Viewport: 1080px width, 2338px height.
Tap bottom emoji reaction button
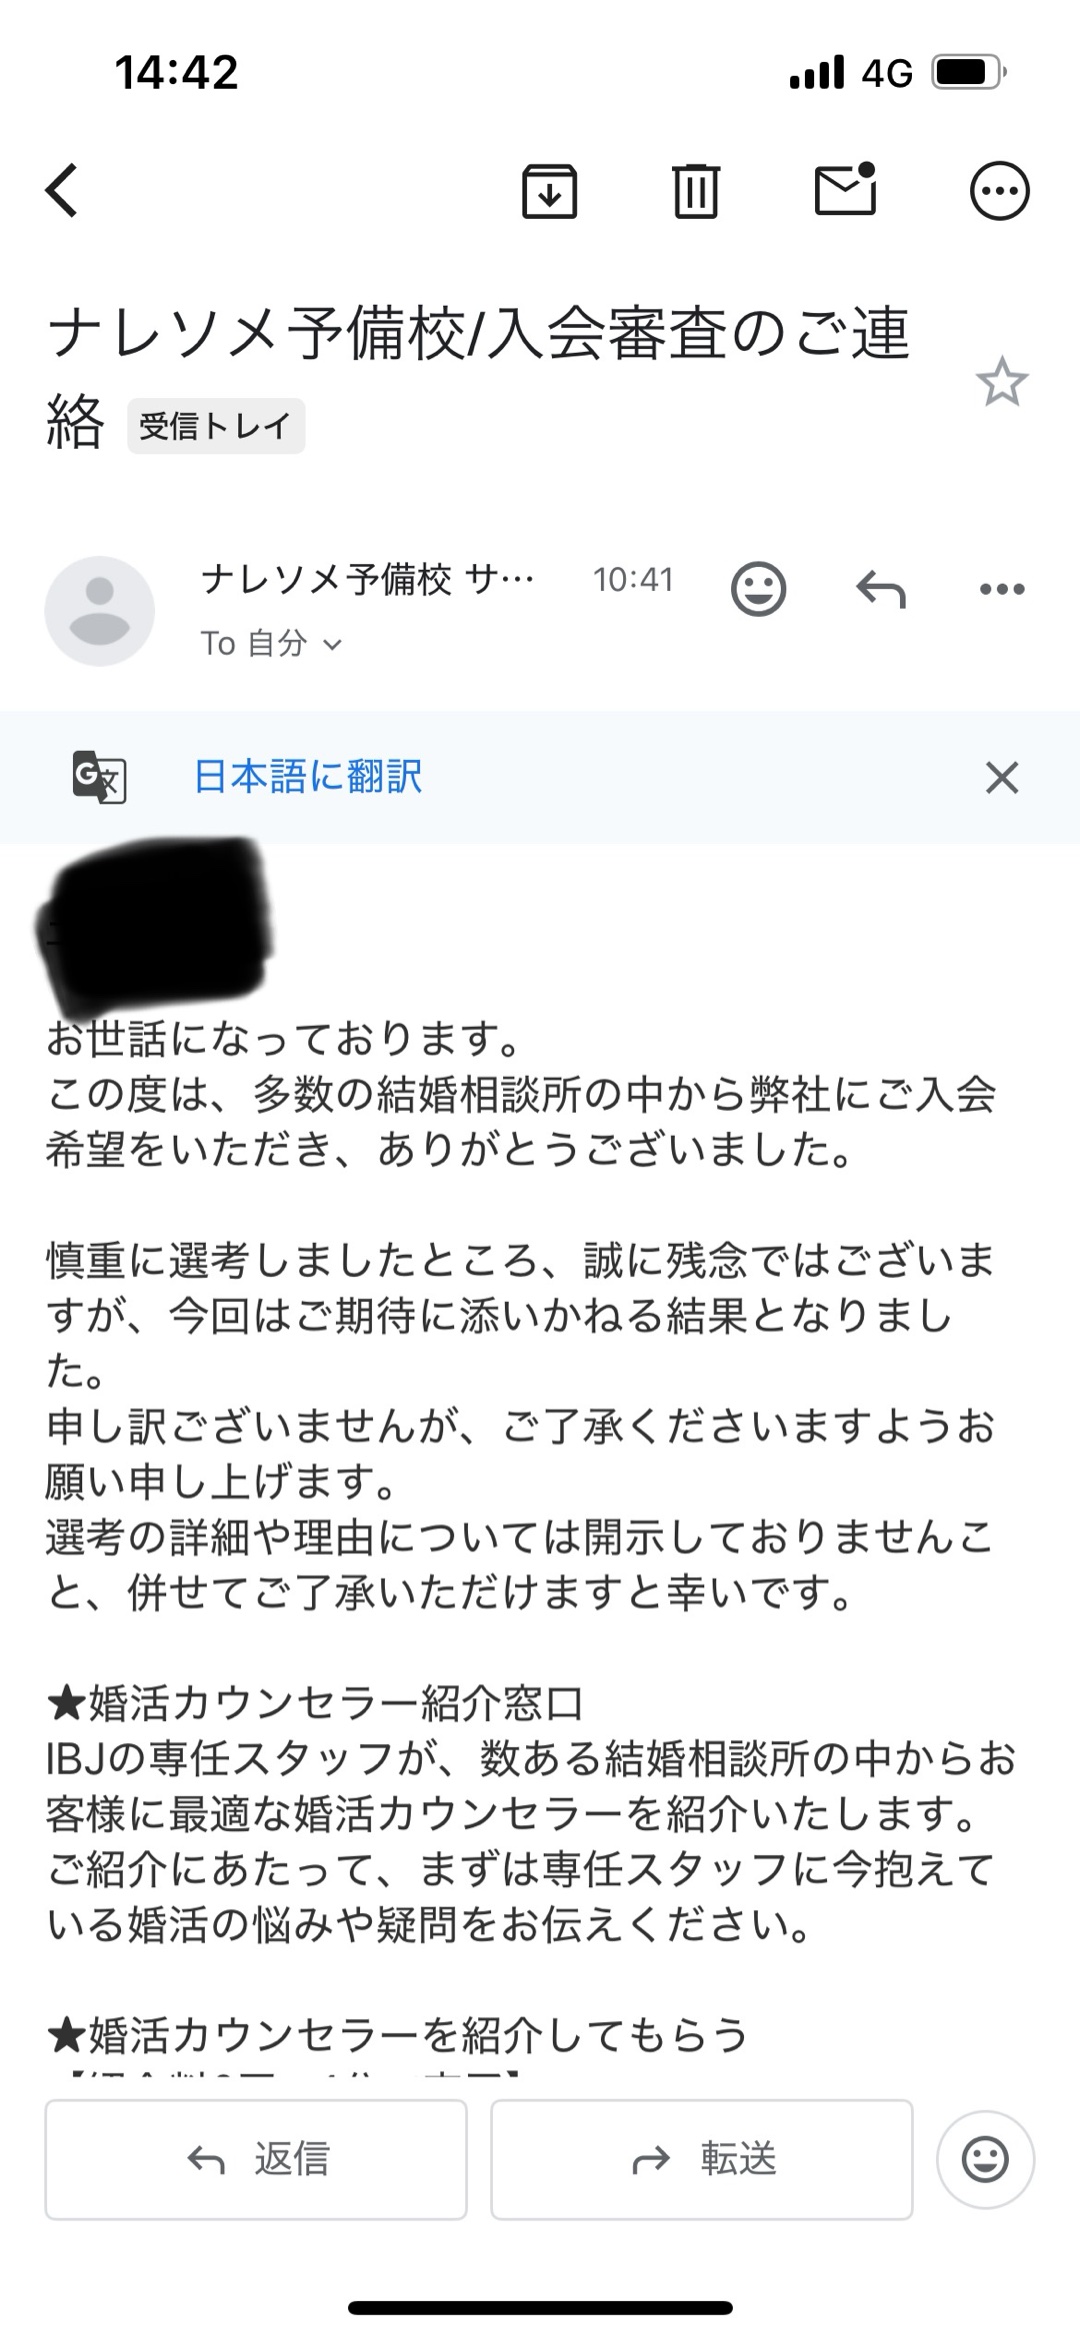coord(985,2159)
